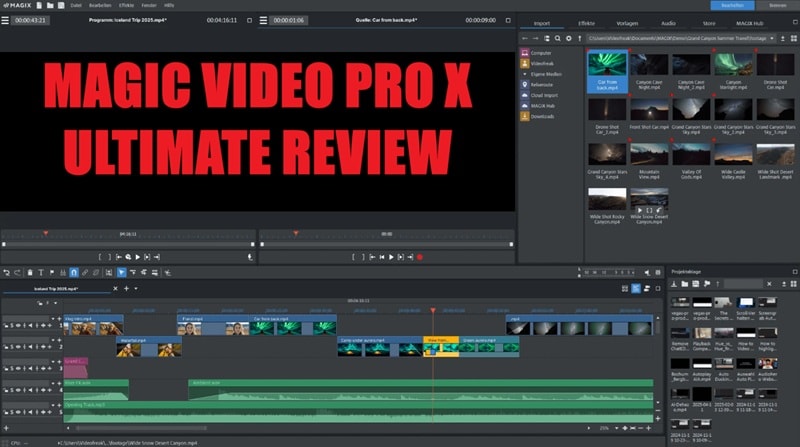Open track 2 header dropdown arrow

coord(52,340)
